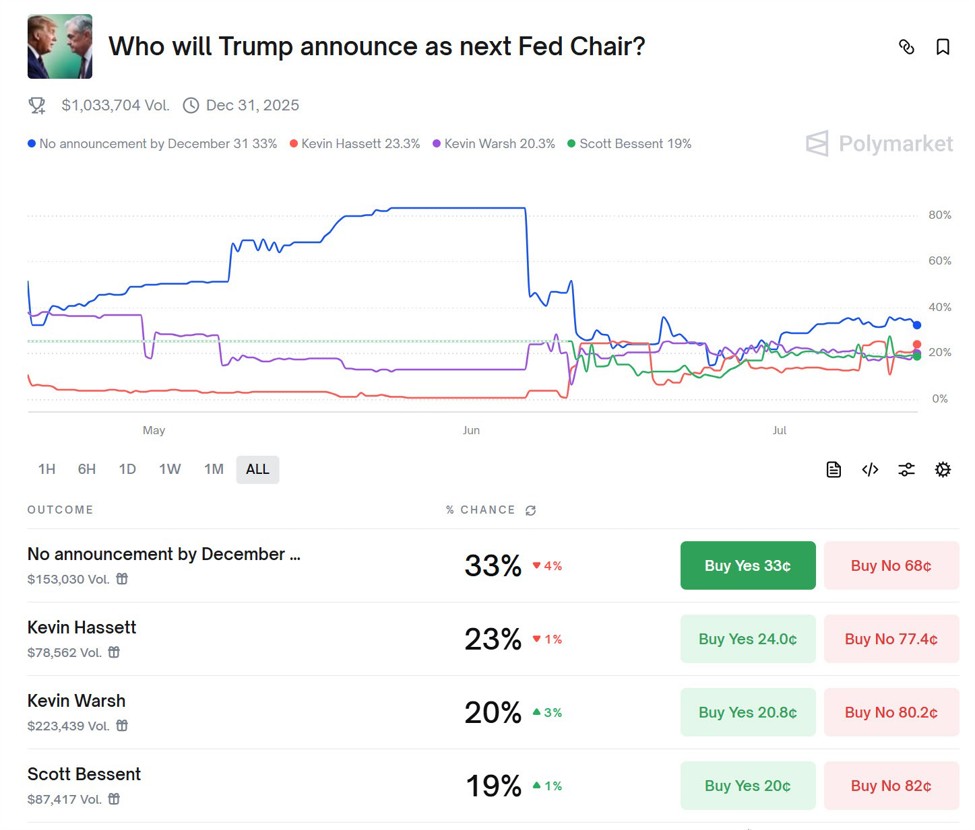This screenshot has height=830, width=975.
Task: Open the document rules icon
Action: (834, 470)
